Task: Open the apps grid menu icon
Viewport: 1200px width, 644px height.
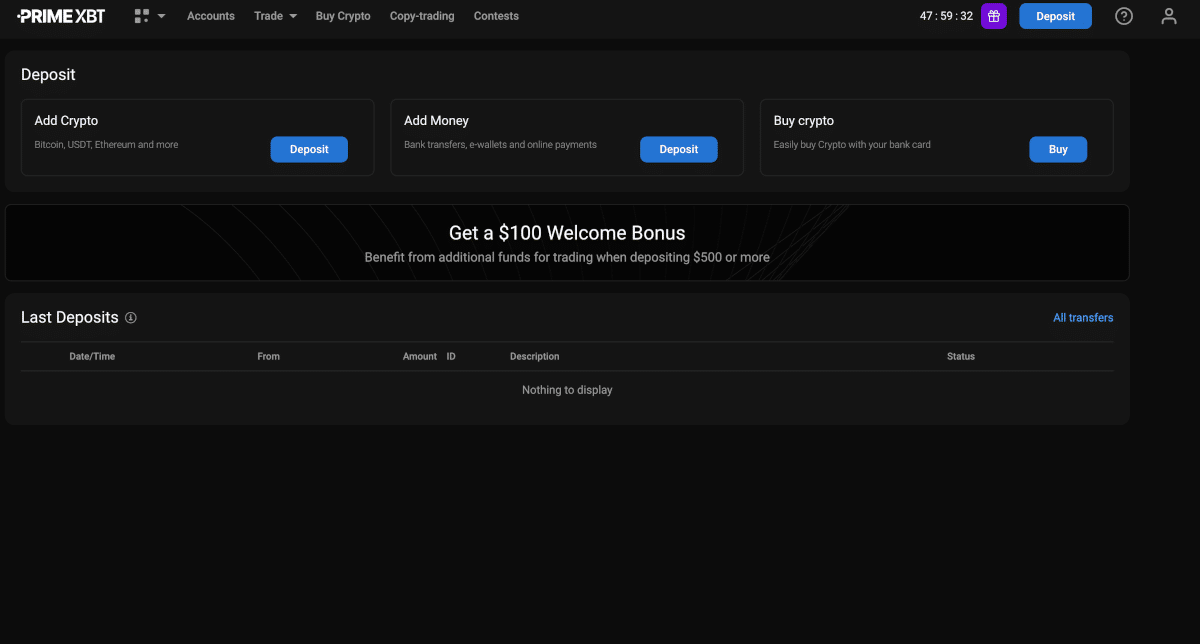Action: click(141, 16)
